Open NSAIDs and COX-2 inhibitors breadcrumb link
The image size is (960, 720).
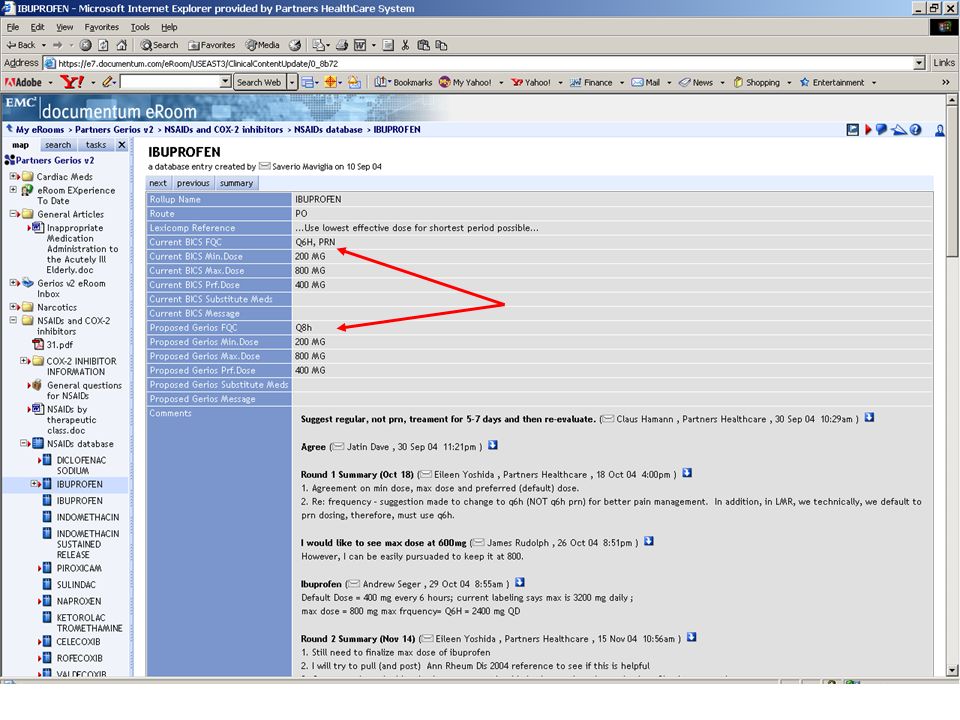pyautogui.click(x=223, y=130)
